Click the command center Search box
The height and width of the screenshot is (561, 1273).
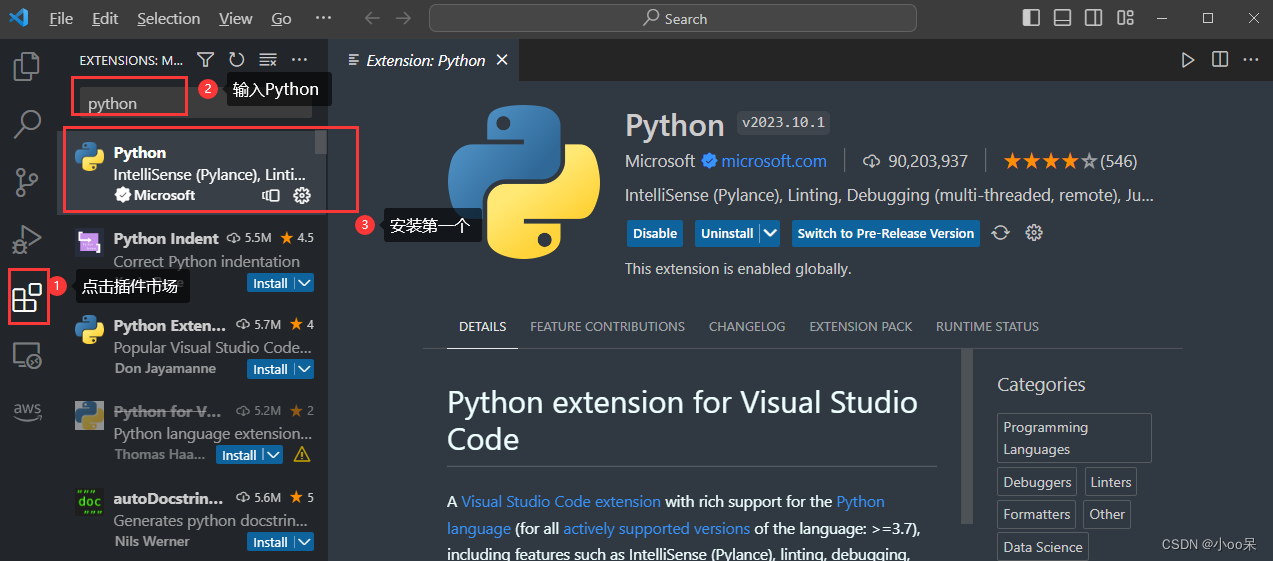pos(673,18)
